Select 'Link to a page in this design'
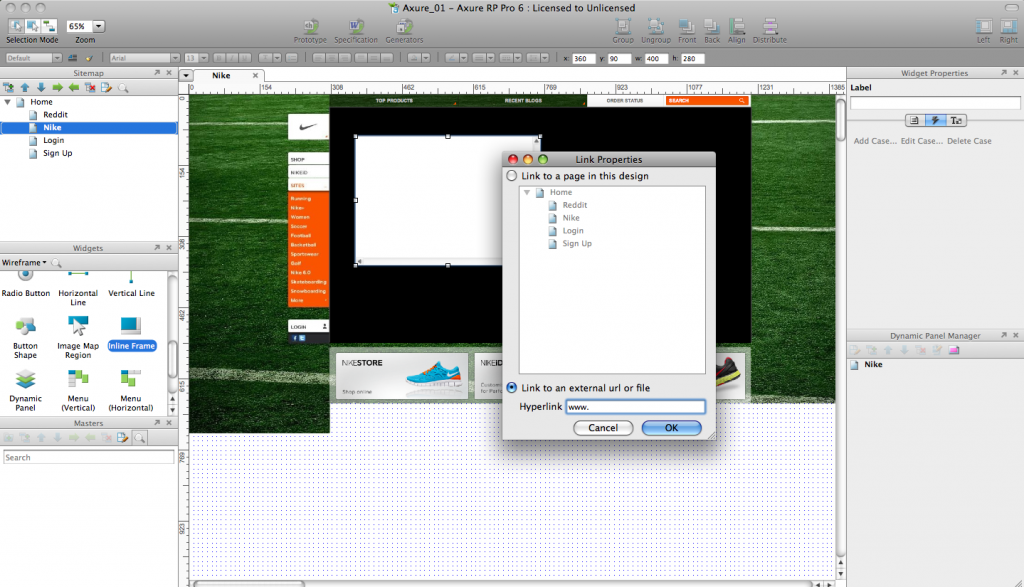This screenshot has height=587, width=1024. (x=511, y=176)
